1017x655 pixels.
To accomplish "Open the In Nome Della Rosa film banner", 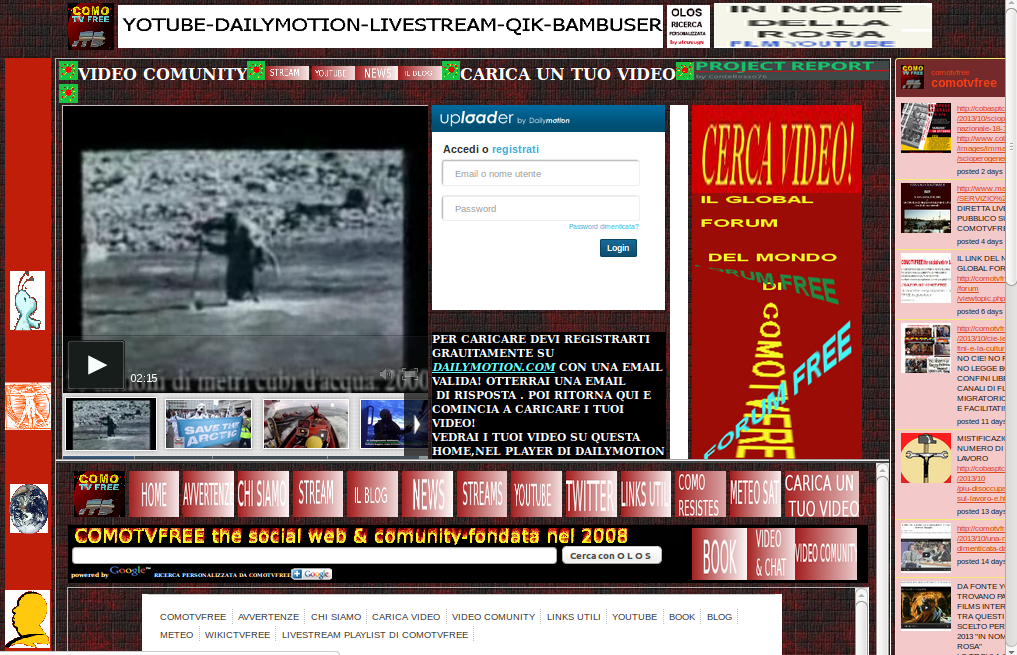I will pos(822,26).
